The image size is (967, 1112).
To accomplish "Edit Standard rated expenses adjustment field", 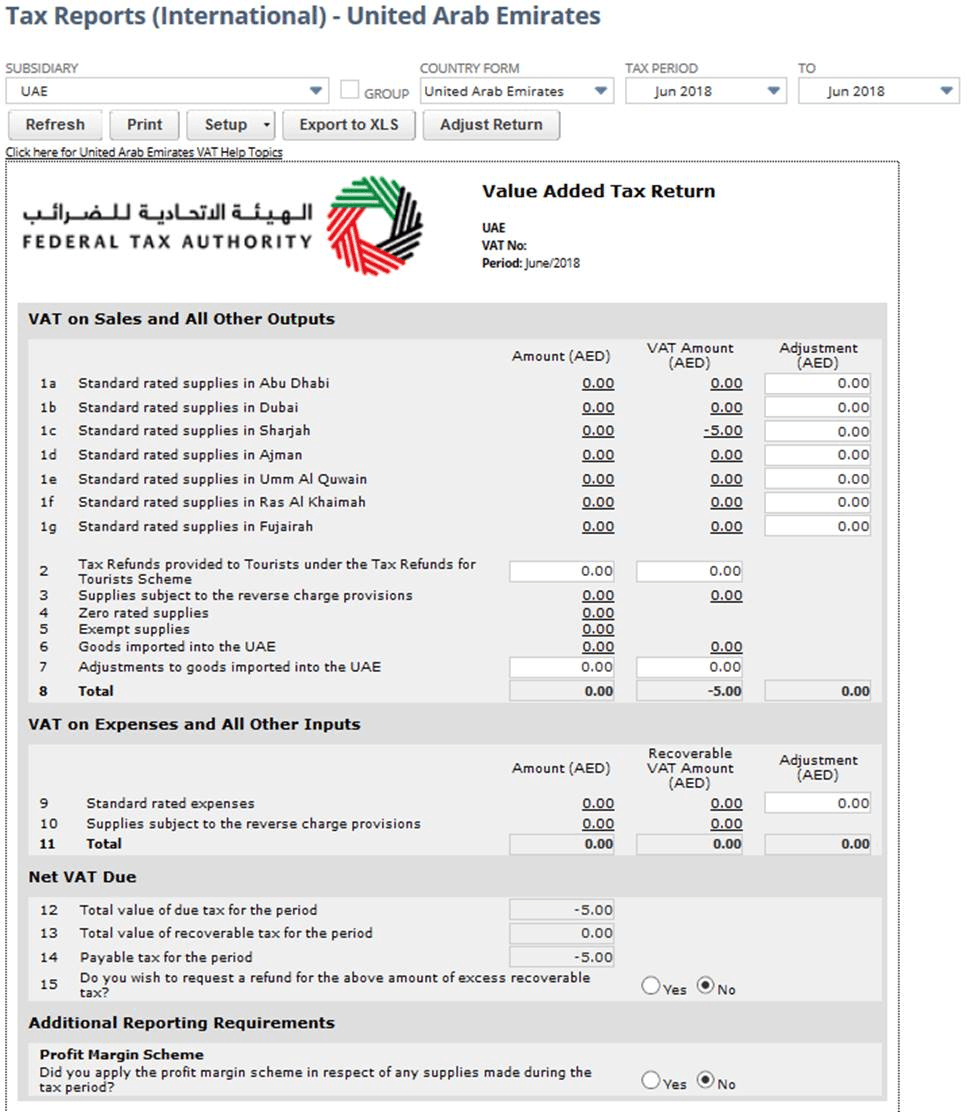I will (817, 804).
